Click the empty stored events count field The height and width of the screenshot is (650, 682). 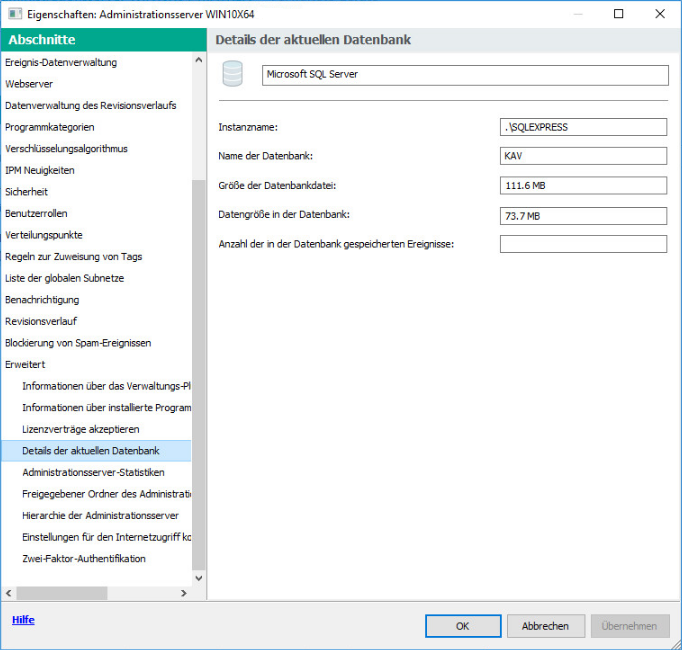[x=583, y=244]
